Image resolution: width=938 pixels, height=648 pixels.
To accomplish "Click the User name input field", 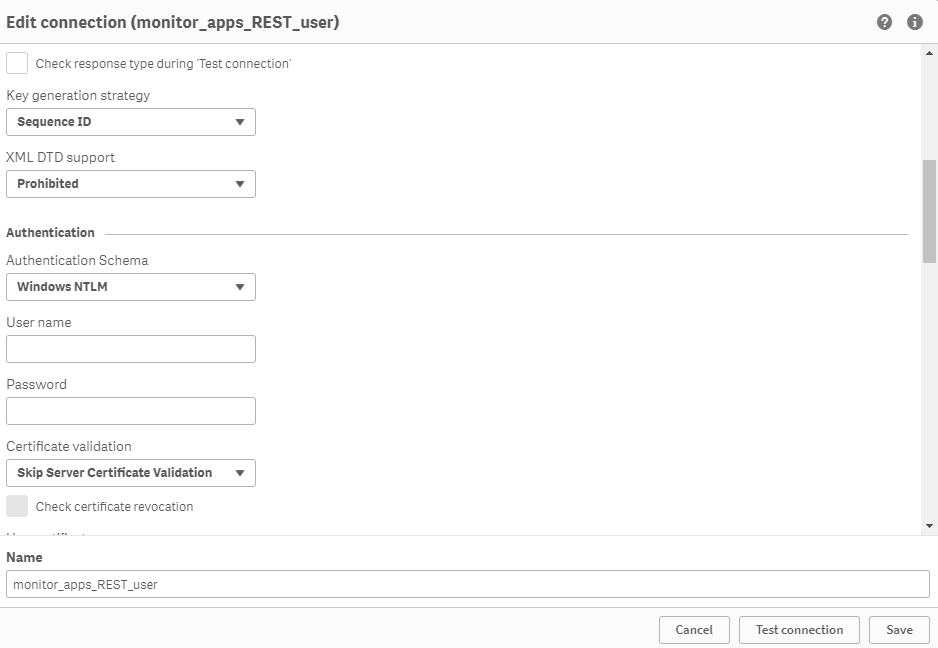I will point(130,349).
